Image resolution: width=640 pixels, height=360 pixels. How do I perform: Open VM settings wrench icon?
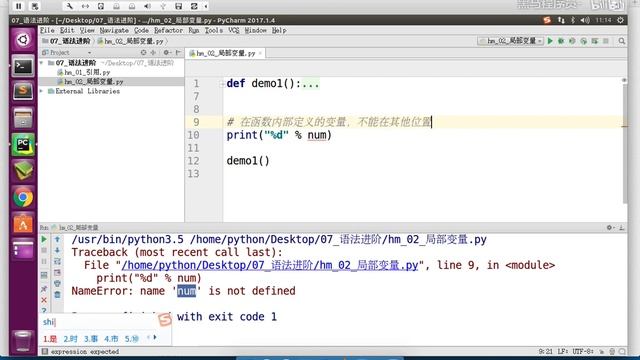(69, 6)
